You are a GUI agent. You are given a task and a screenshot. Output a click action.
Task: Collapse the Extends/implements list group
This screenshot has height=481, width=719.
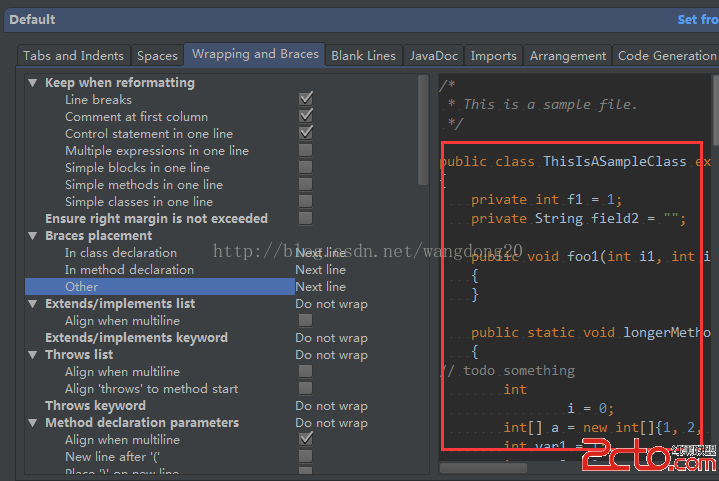(x=33, y=304)
